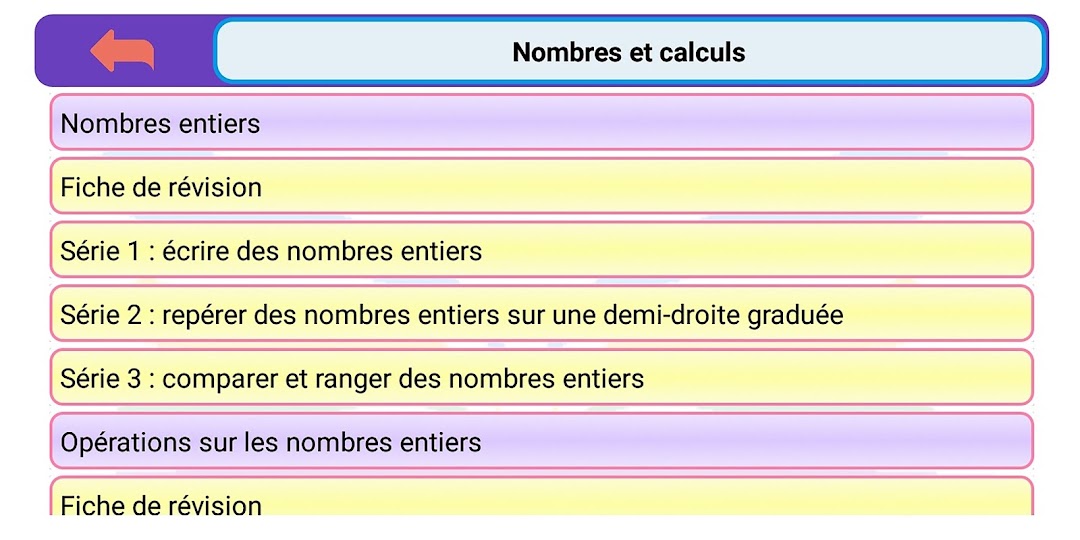This screenshot has width=1080, height=540.
Task: Expand Opérations sur les nombres entiers header
Action: (541, 441)
